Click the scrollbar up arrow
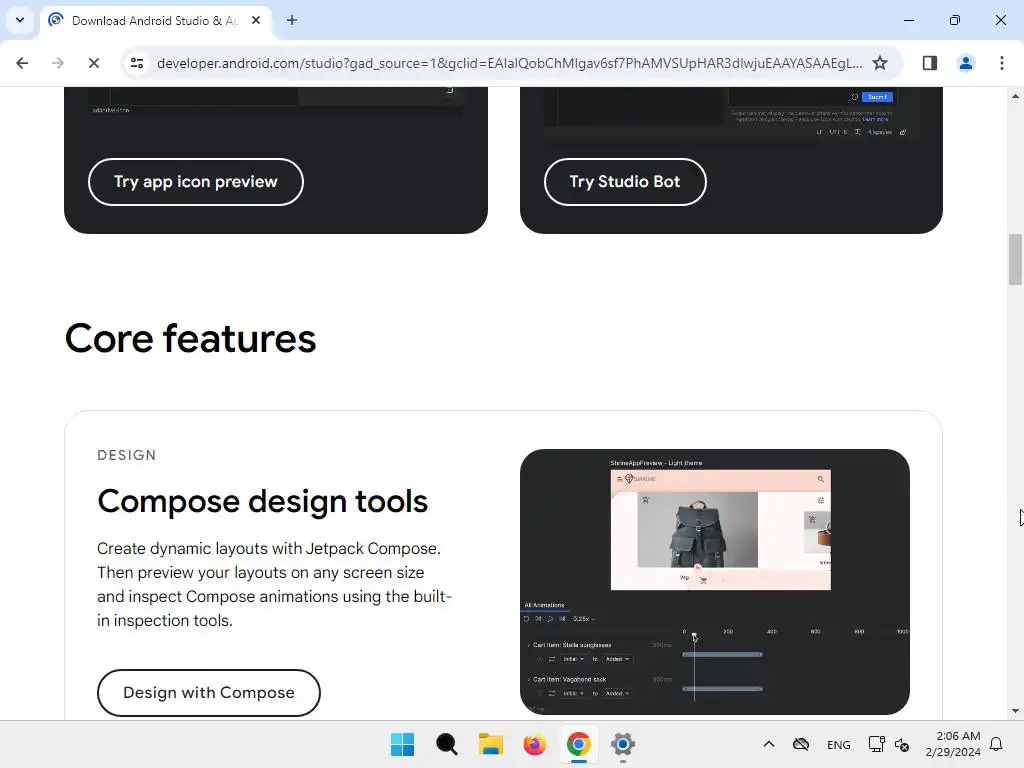The image size is (1024, 768). point(1015,96)
